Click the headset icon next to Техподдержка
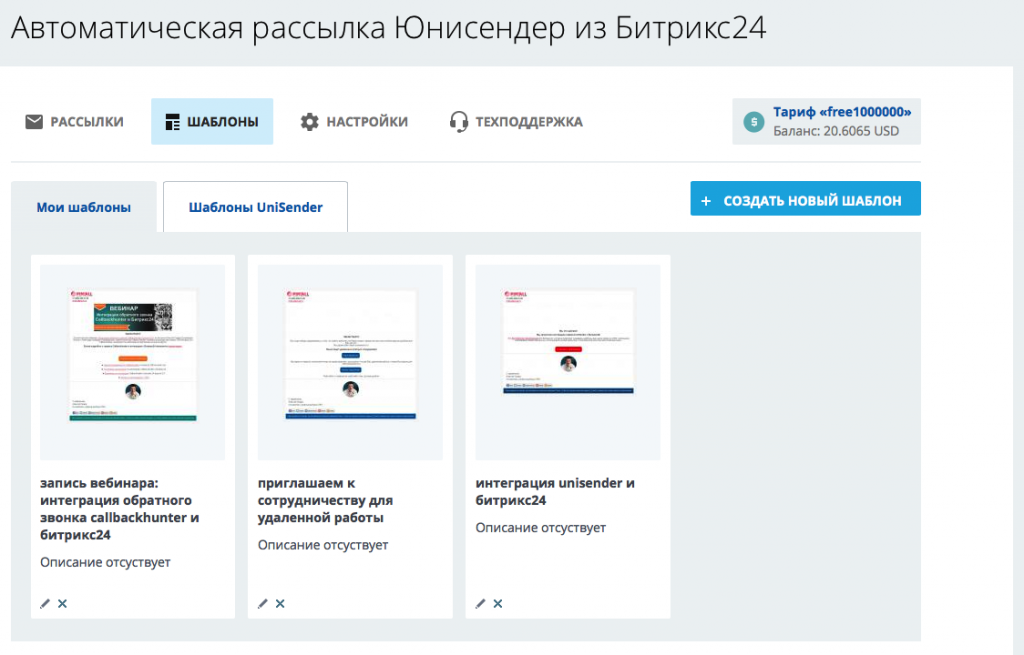Screen dimensions: 1024x655 (459, 122)
